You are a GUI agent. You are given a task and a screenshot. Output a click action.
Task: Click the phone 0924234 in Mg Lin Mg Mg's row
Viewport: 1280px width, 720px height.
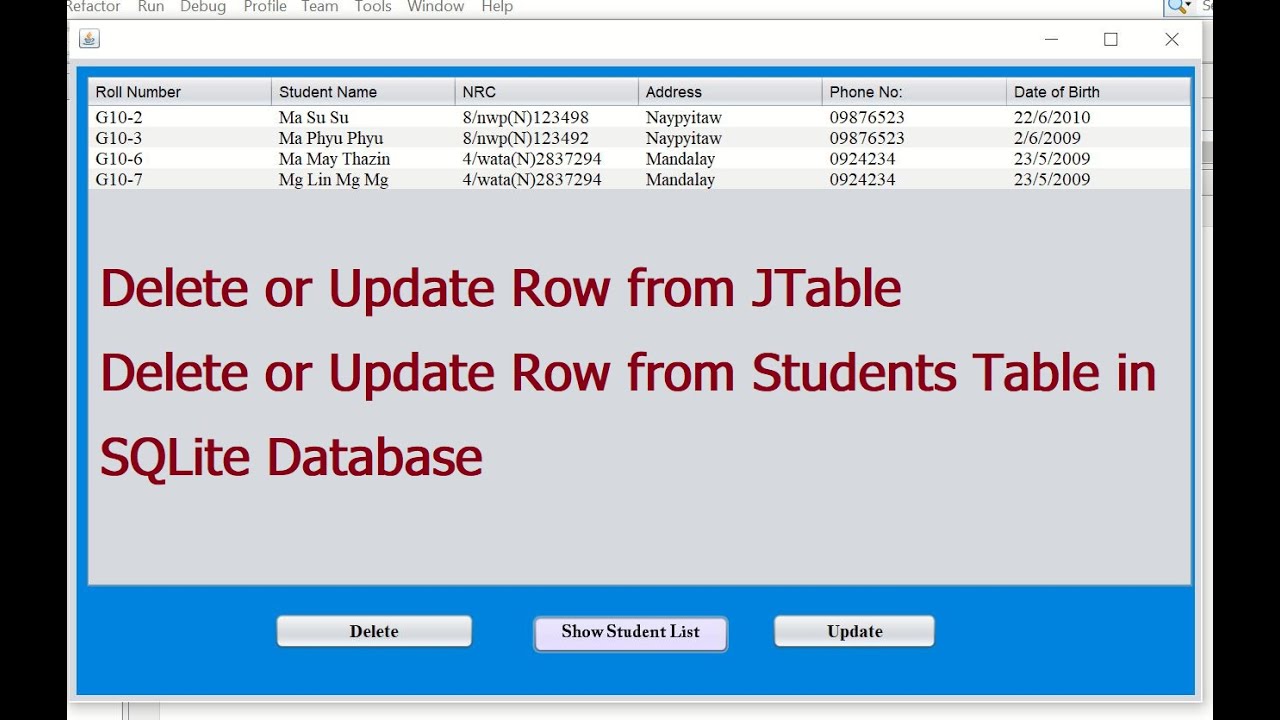pos(914,180)
